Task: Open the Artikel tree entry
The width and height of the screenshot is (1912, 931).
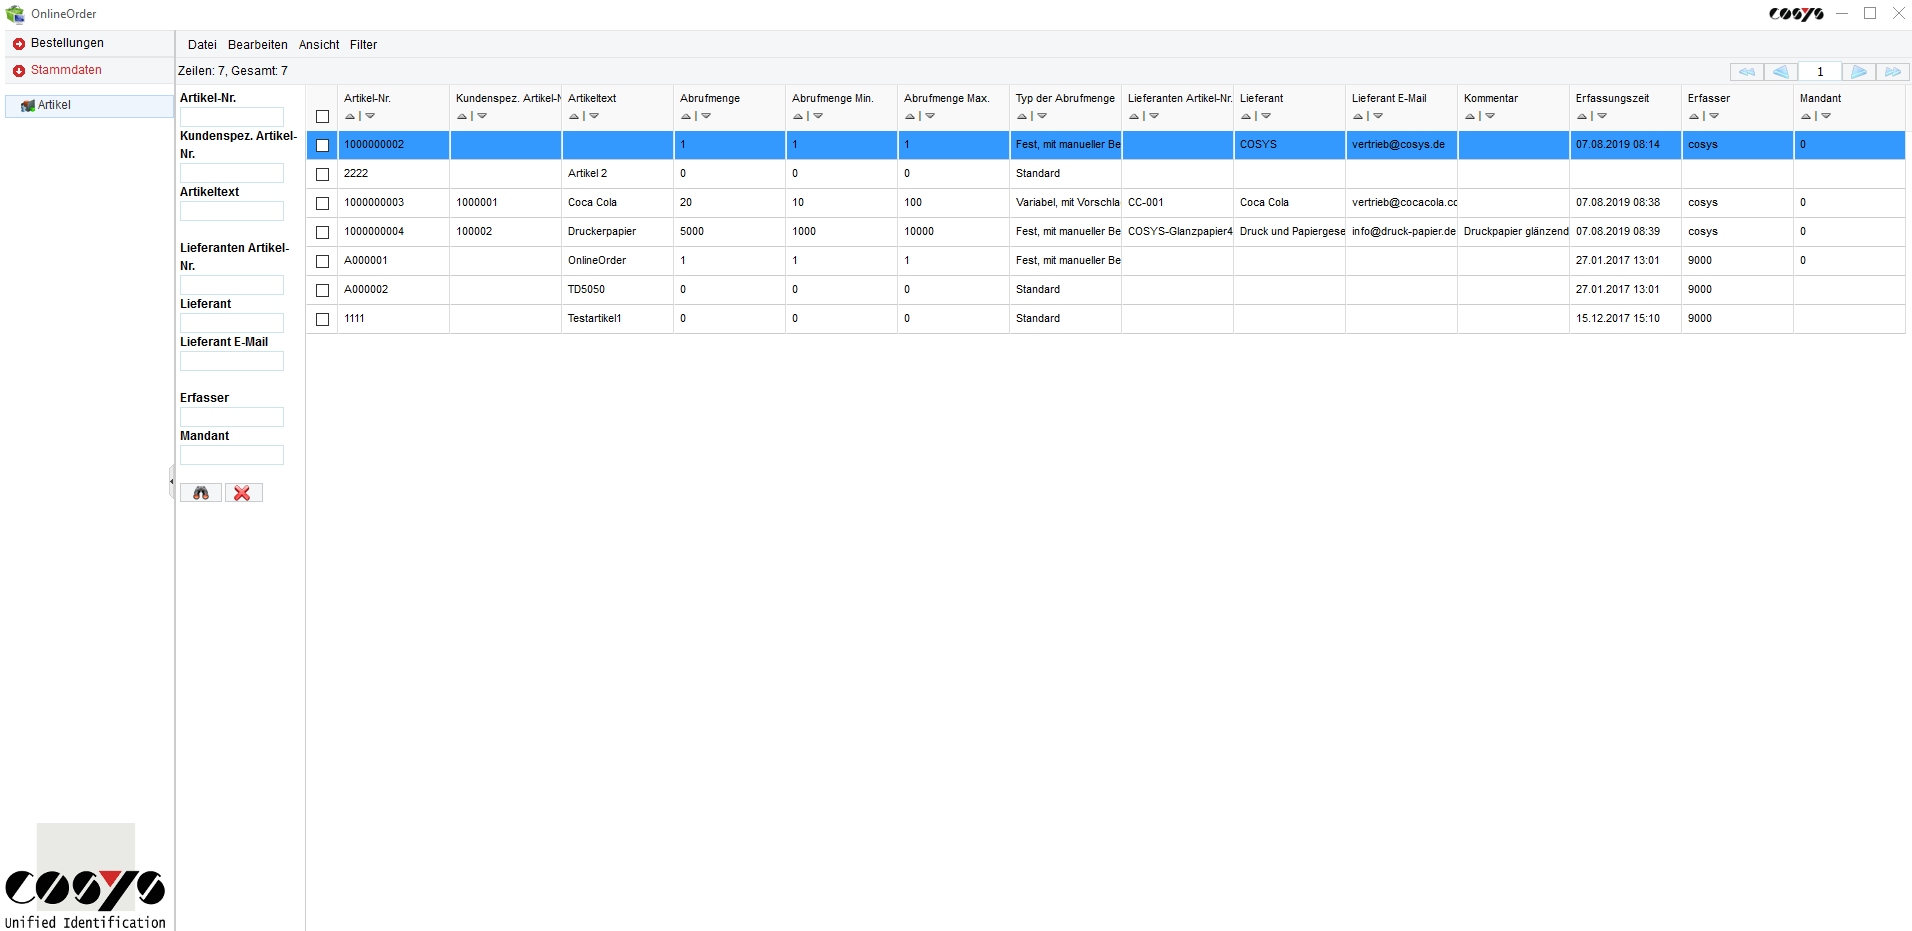Action: pyautogui.click(x=54, y=105)
